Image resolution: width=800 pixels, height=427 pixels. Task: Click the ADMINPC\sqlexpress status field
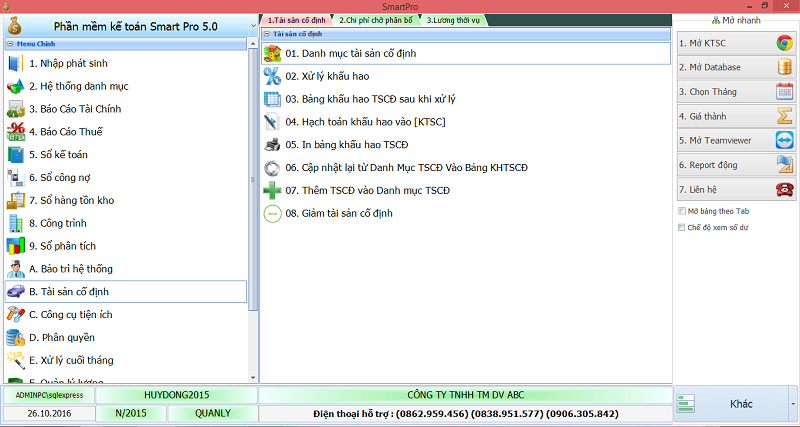pos(49,395)
